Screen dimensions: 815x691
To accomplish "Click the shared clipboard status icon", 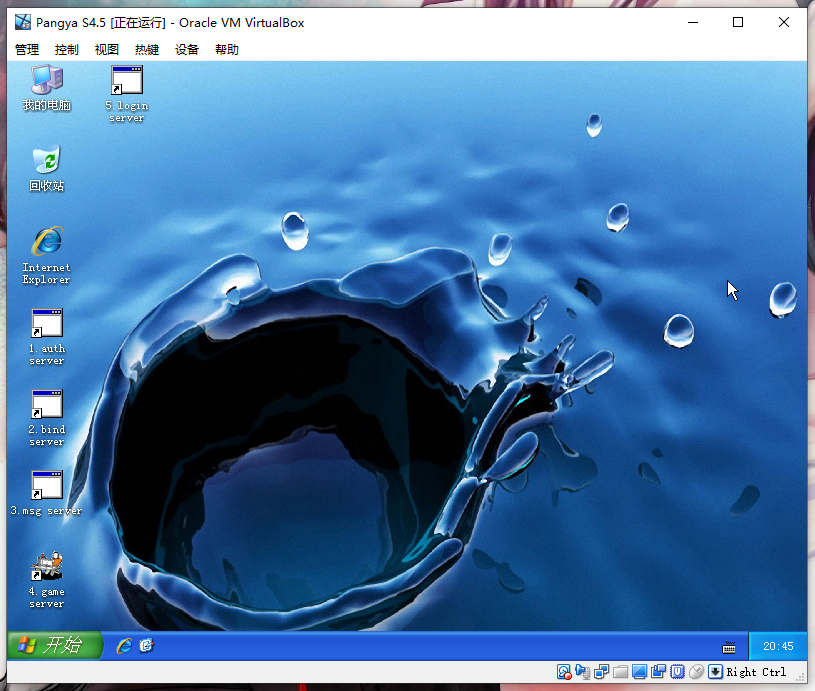I will [x=658, y=672].
